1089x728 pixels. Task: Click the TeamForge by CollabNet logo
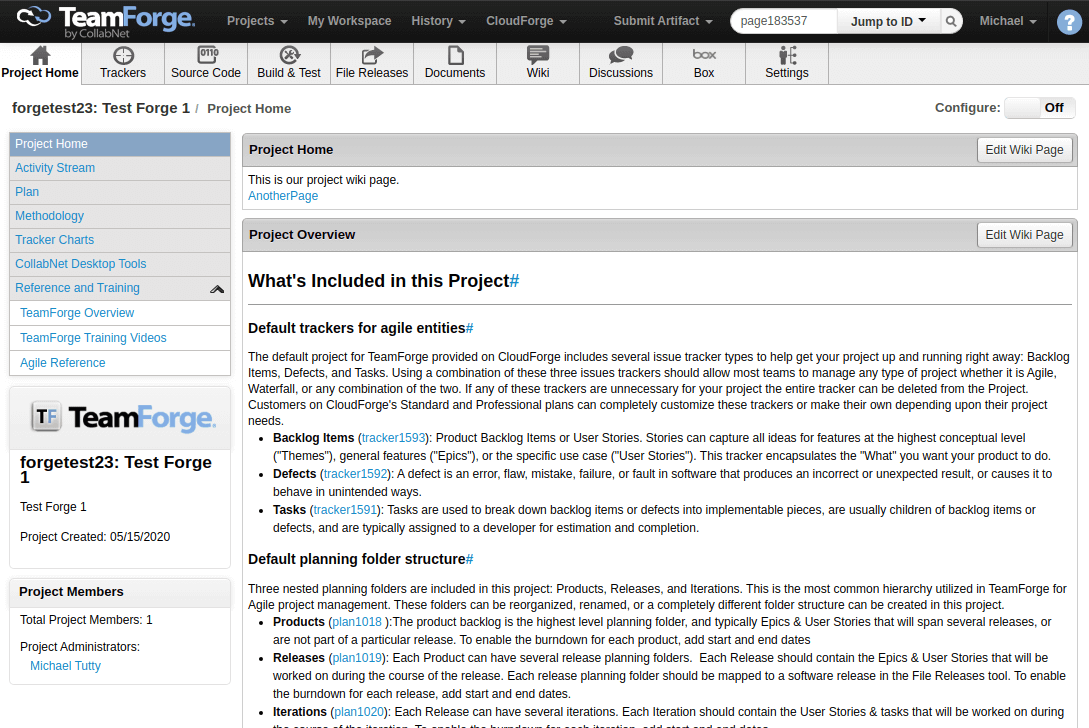pos(106,22)
